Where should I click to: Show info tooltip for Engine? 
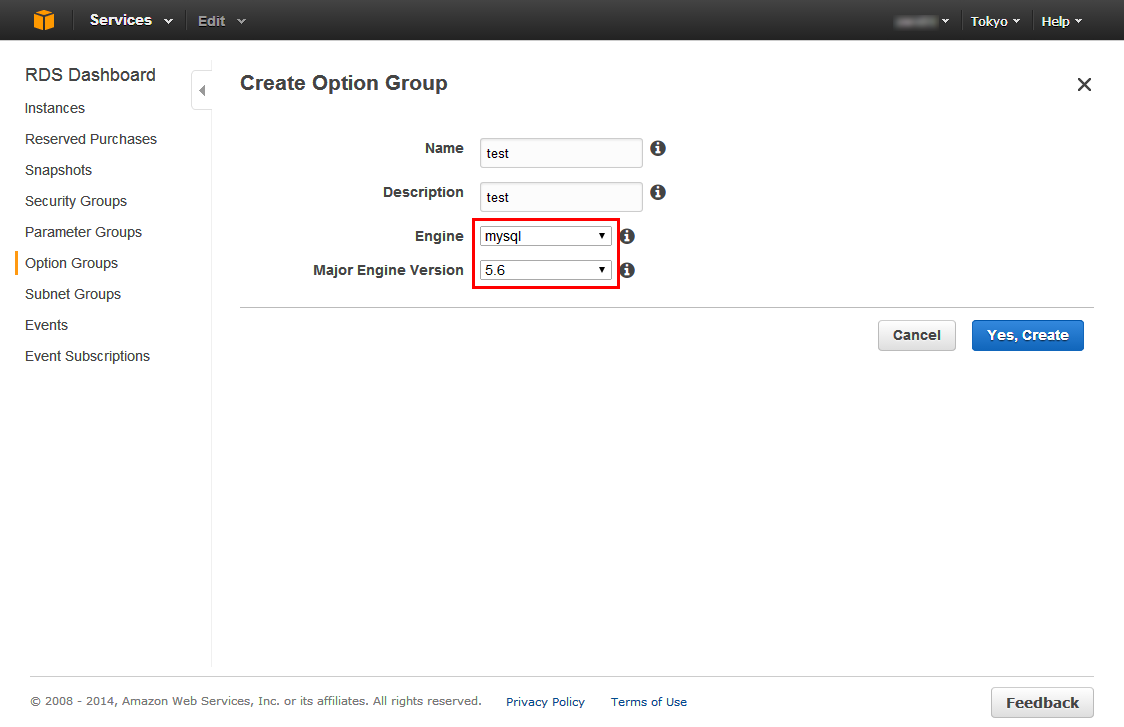pos(627,236)
